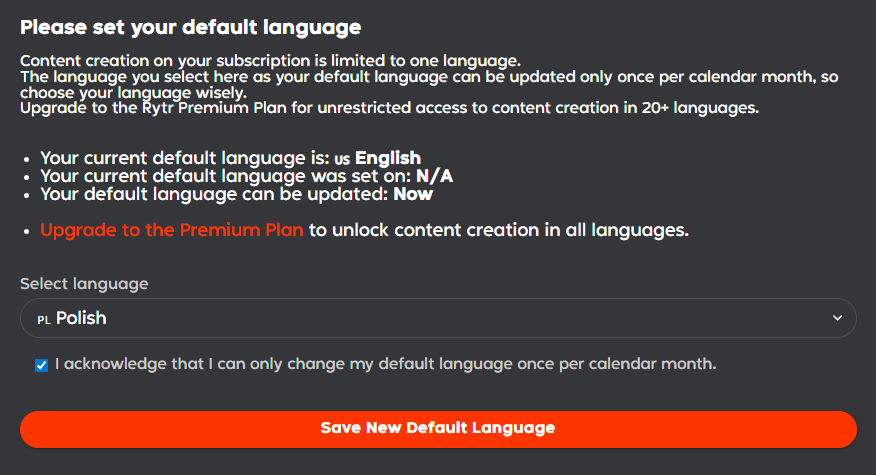Tick the acknowledgement checkbox

point(41,365)
